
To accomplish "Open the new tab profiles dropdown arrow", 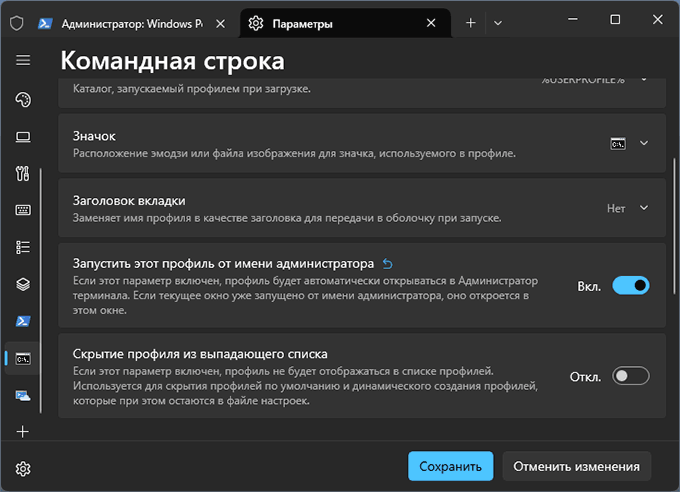I will [498, 23].
